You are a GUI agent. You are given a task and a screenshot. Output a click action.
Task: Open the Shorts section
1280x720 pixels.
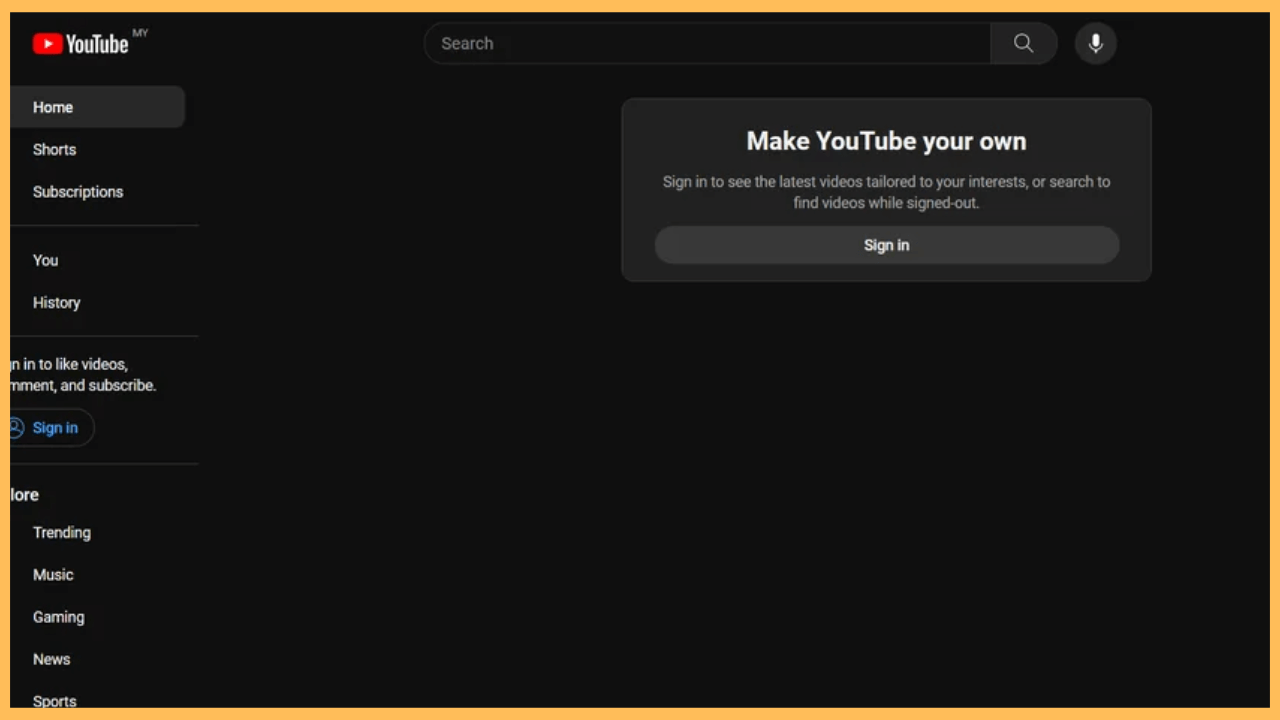coord(54,149)
